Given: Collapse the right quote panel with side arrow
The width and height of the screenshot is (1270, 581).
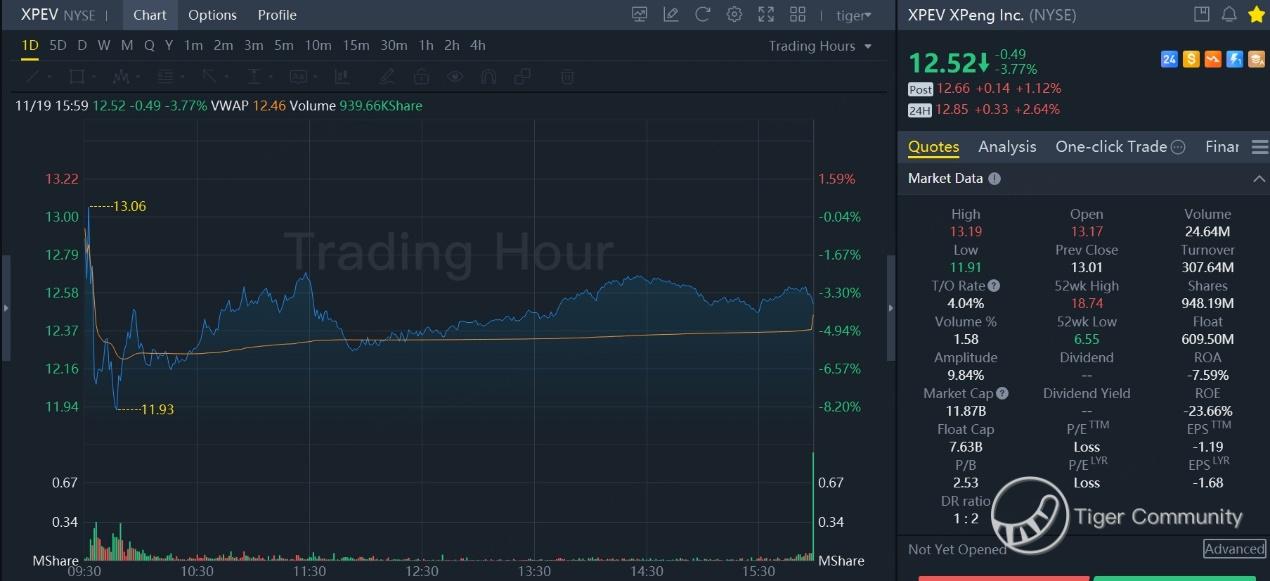Looking at the screenshot, I should [x=892, y=308].
